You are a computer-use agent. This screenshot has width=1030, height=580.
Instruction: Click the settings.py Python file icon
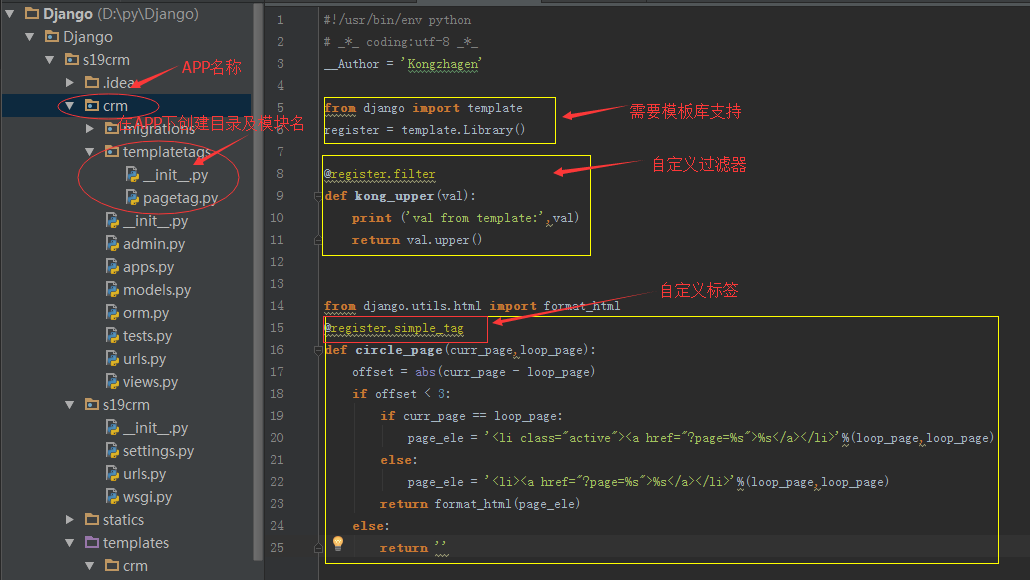112,450
